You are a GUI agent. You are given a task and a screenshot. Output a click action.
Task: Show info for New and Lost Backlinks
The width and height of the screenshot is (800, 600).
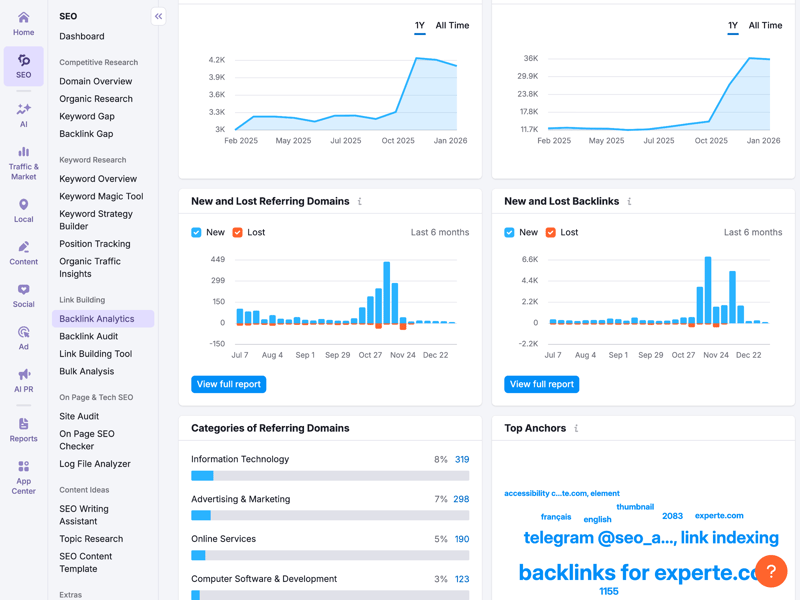pyautogui.click(x=629, y=202)
